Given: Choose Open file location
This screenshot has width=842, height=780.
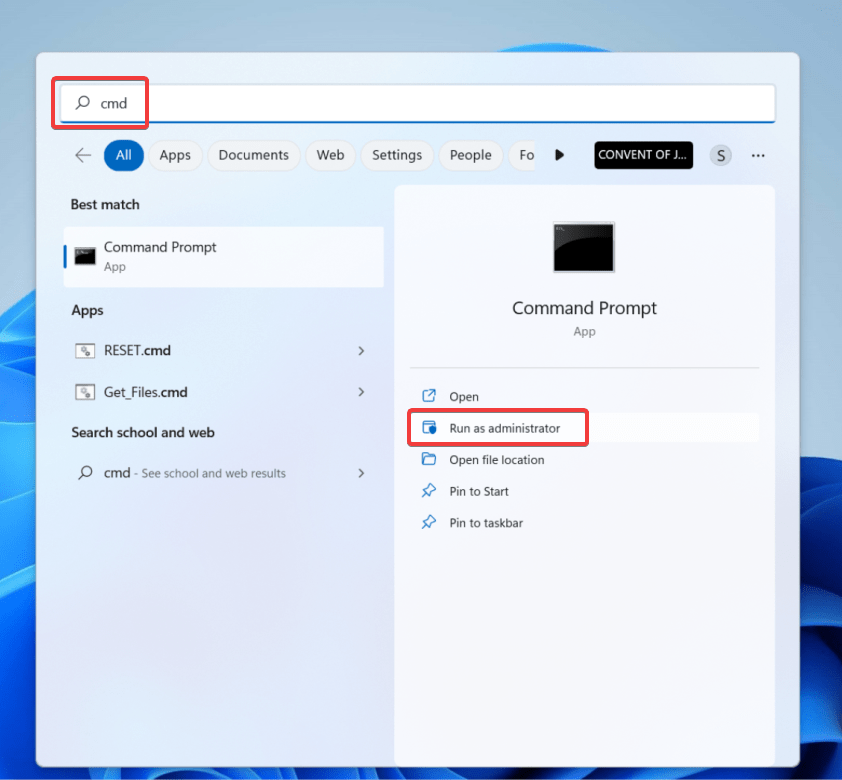Looking at the screenshot, I should click(x=584, y=460).
